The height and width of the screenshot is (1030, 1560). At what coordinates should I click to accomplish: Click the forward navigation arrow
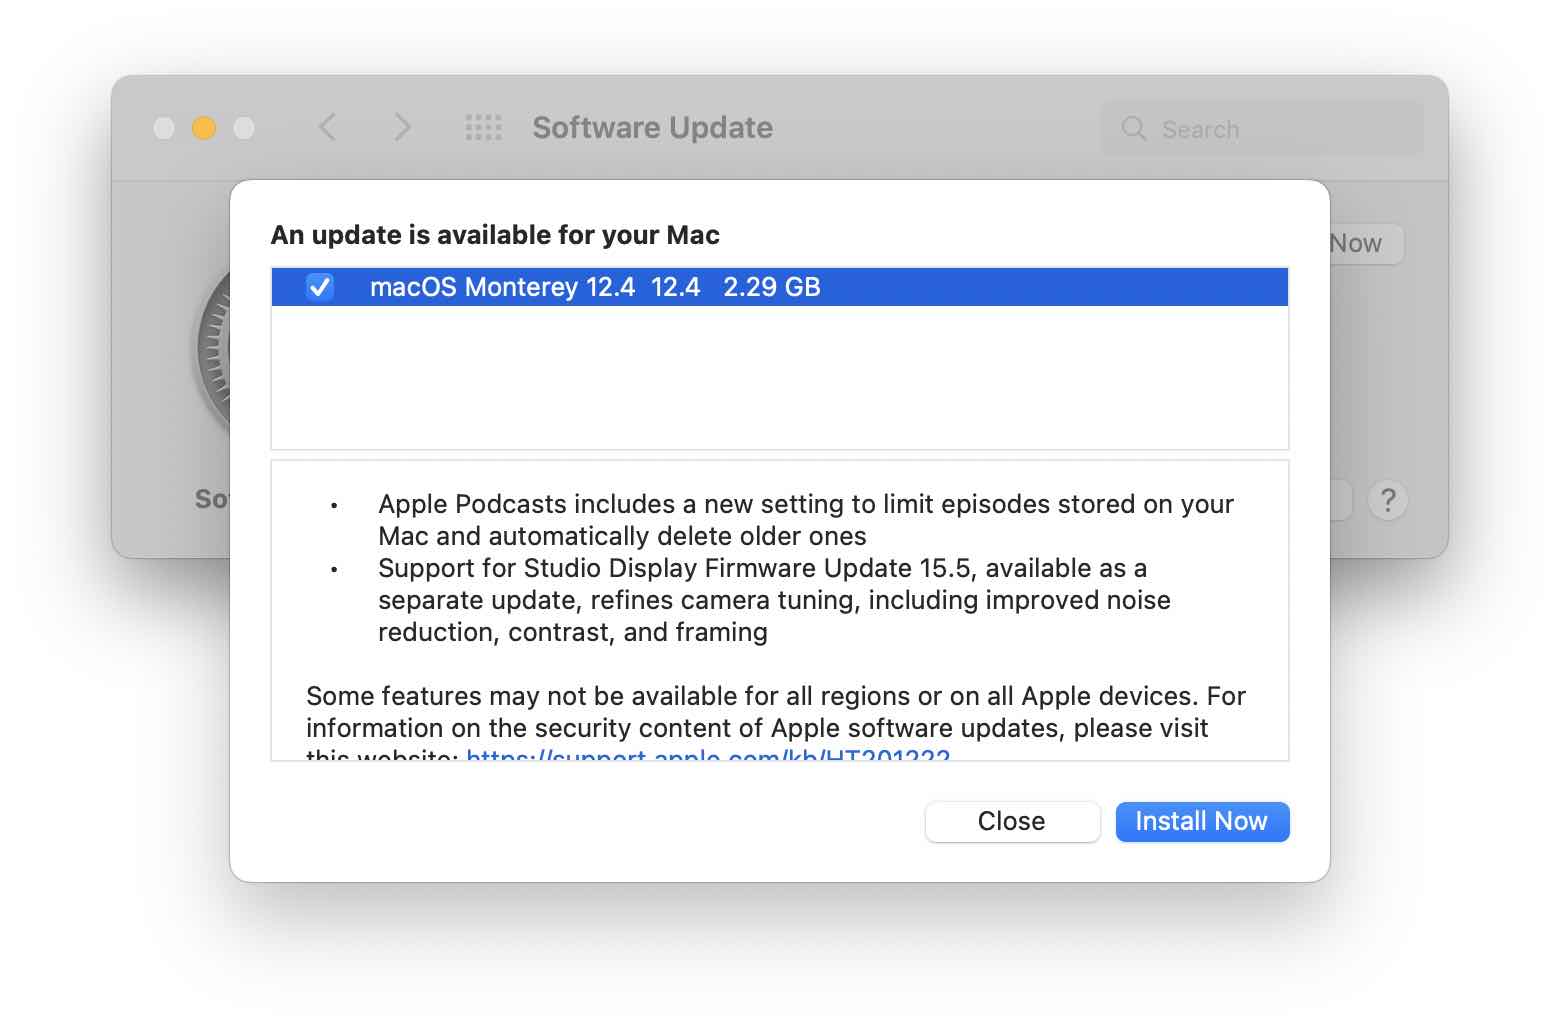[402, 127]
